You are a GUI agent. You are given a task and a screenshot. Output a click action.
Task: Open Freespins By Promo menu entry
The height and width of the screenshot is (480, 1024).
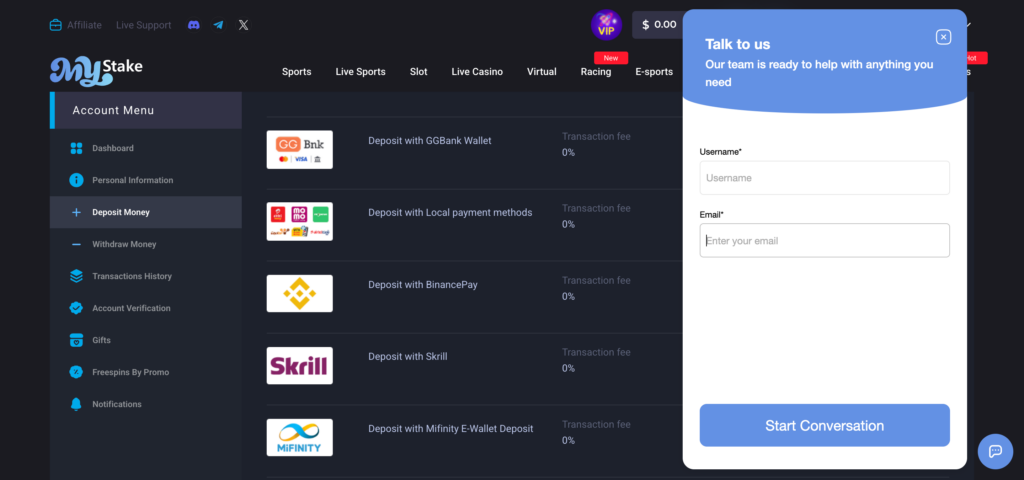tap(146, 372)
